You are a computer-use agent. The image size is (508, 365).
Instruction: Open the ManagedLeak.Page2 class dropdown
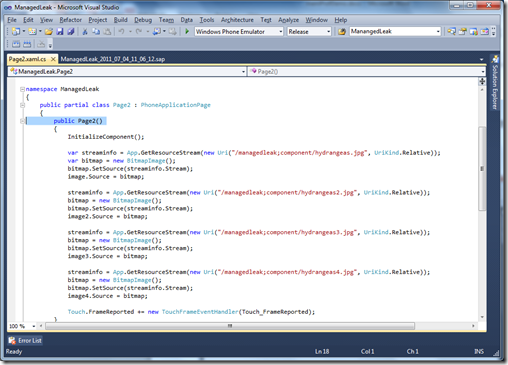[x=127, y=71]
